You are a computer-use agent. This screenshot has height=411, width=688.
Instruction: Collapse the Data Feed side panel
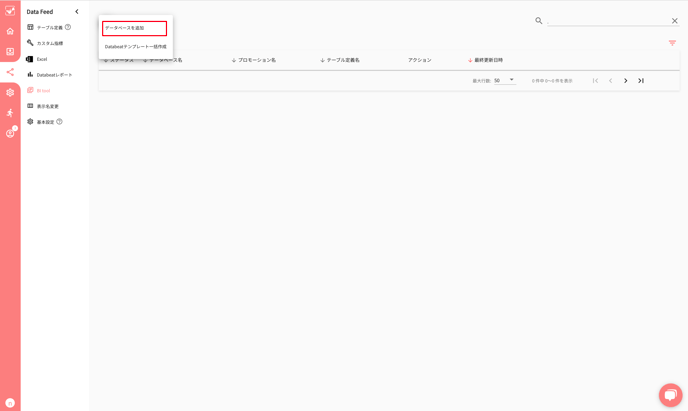(x=77, y=12)
